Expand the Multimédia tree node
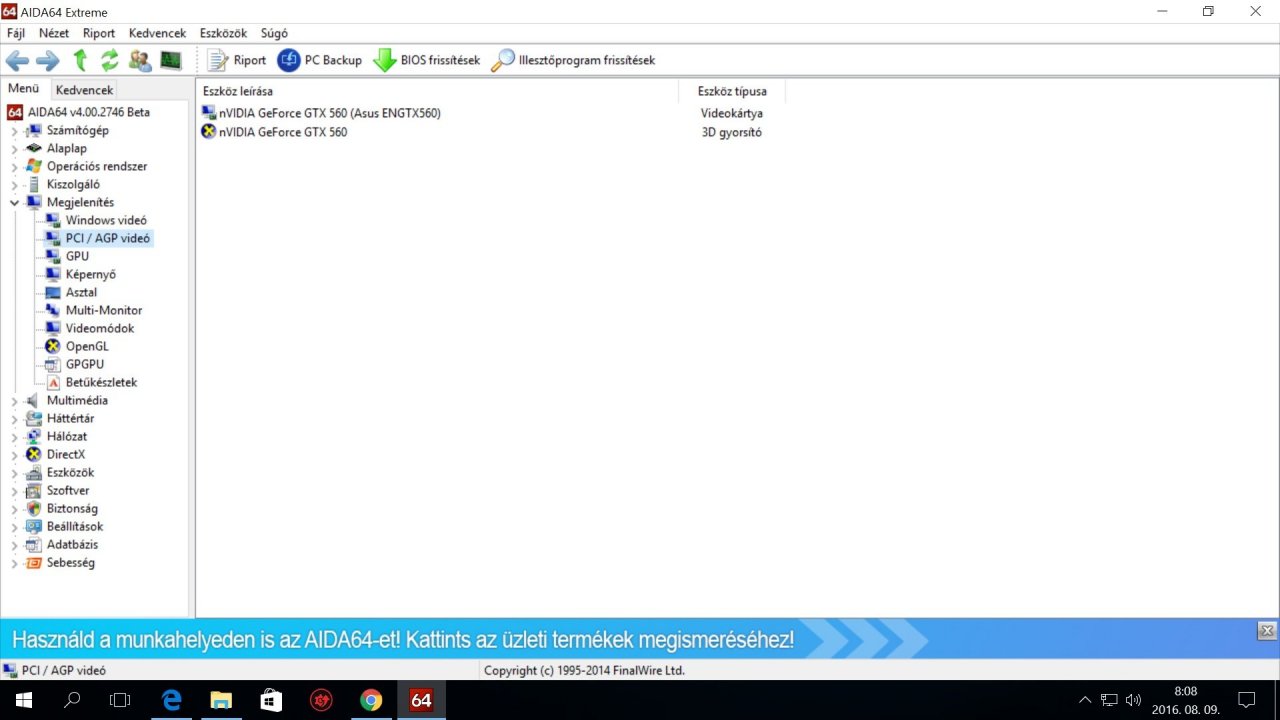The image size is (1280, 720). (x=14, y=401)
